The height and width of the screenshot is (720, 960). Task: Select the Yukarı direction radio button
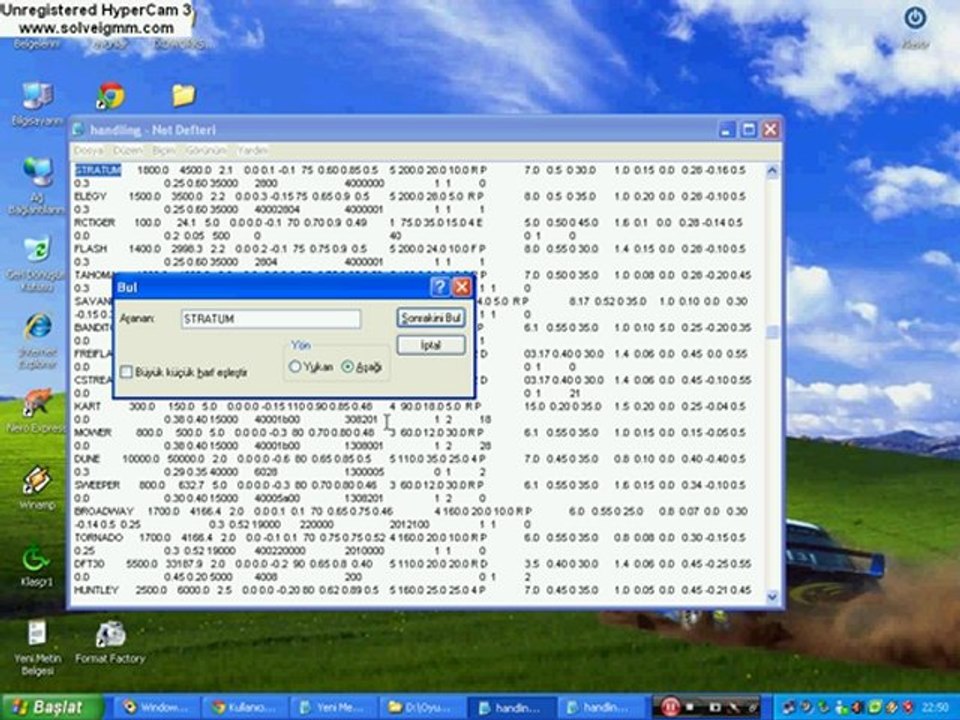[294, 367]
